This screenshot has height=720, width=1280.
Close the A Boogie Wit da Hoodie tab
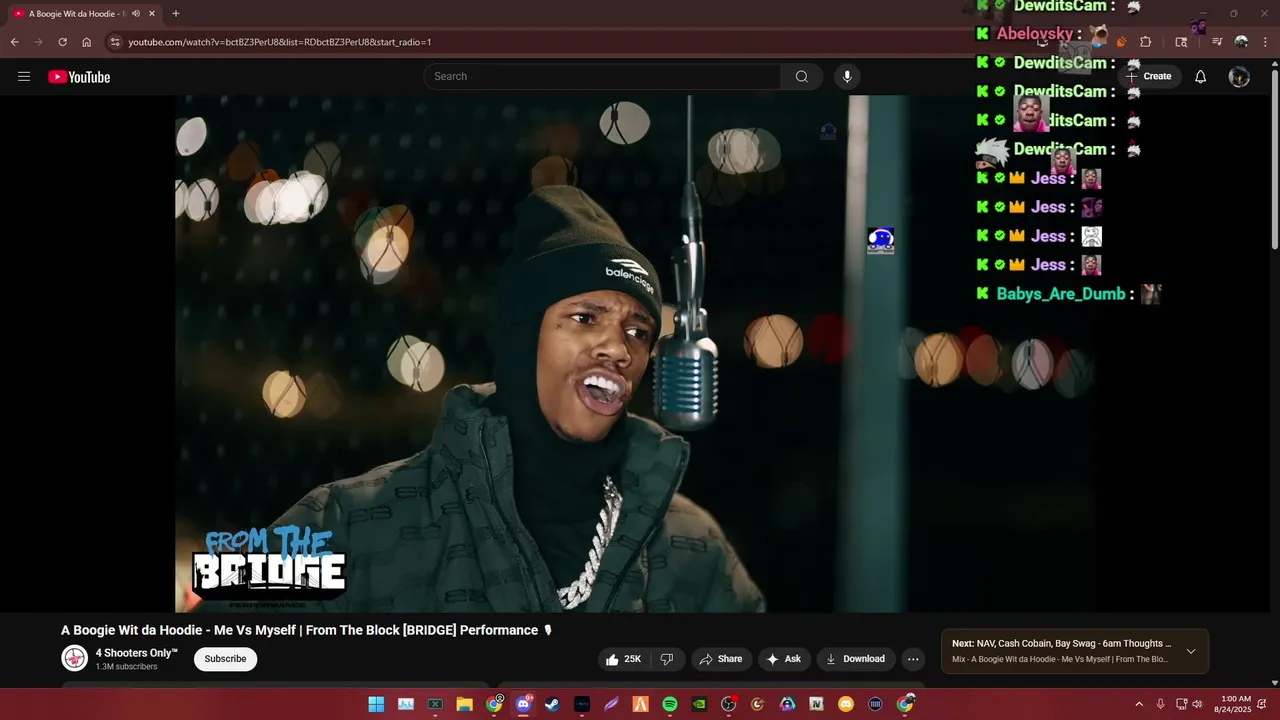pos(152,14)
